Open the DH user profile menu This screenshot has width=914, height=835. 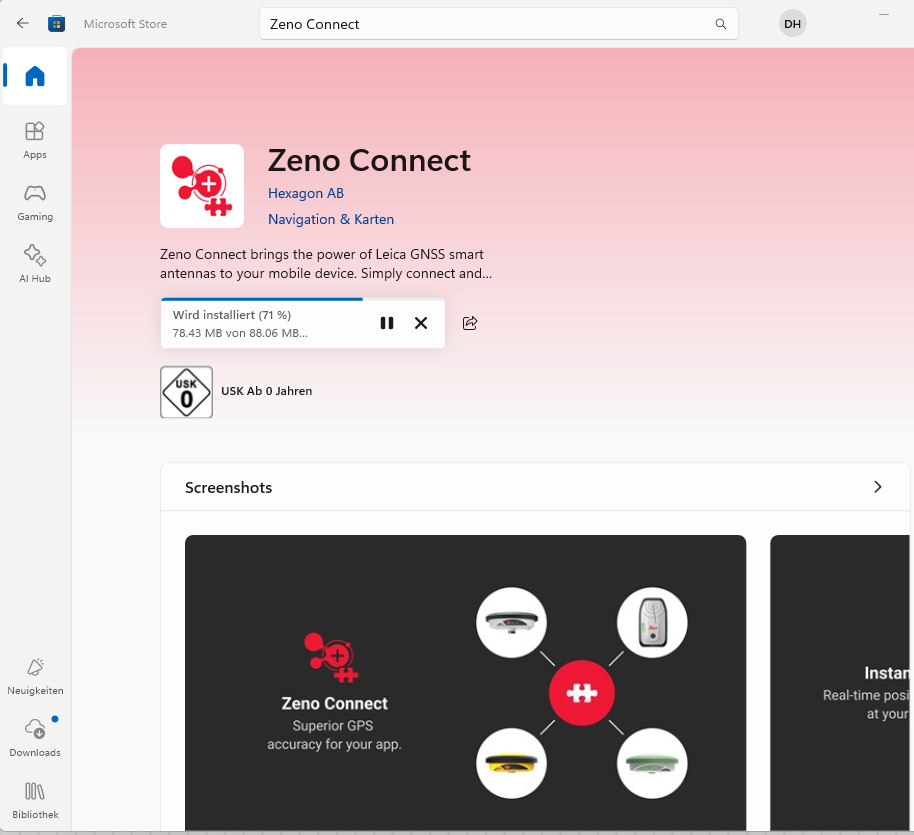coord(792,24)
